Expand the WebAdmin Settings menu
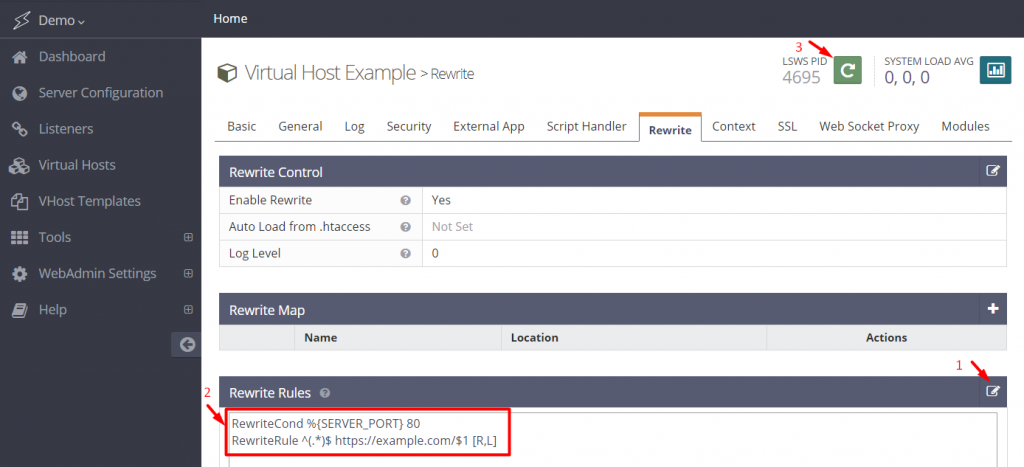Screen dimensions: 1024x467 click(x=188, y=274)
